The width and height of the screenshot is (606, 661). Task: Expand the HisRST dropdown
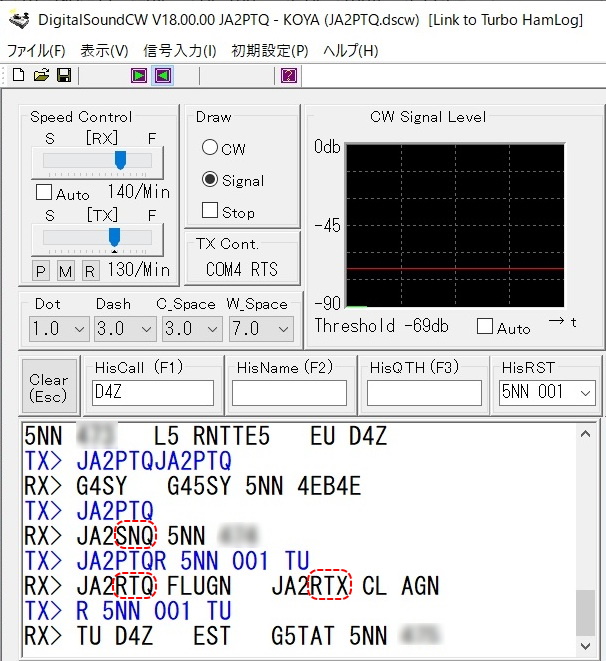[x=585, y=393]
